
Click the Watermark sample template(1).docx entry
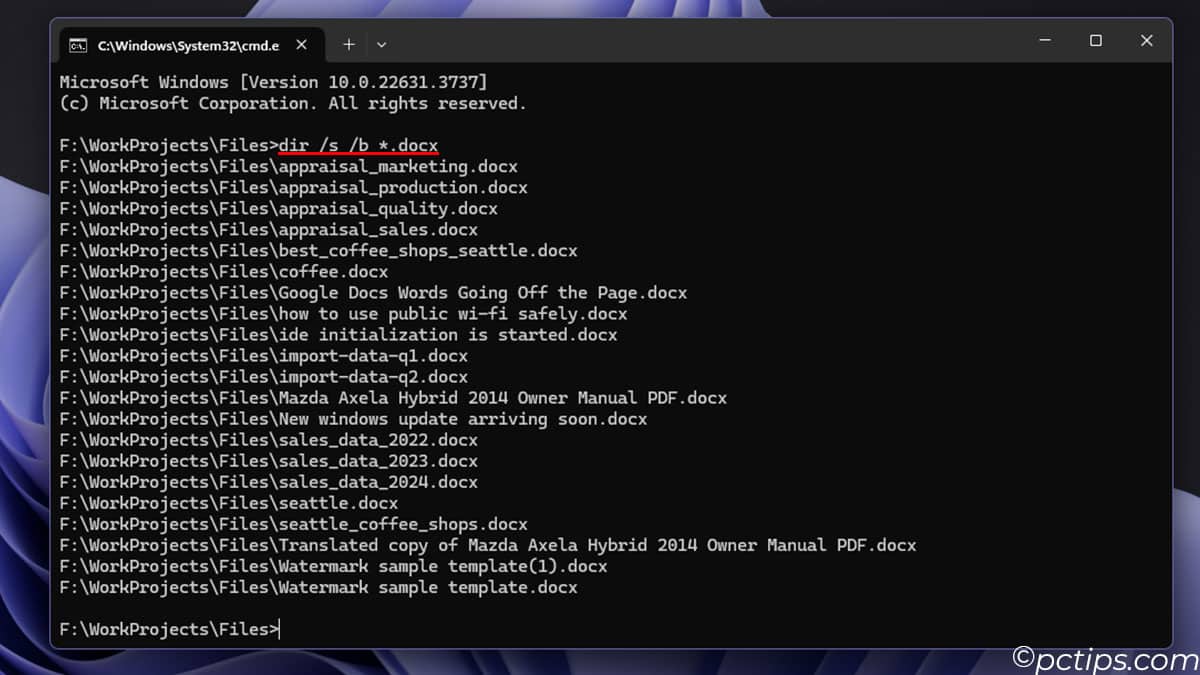pos(330,565)
